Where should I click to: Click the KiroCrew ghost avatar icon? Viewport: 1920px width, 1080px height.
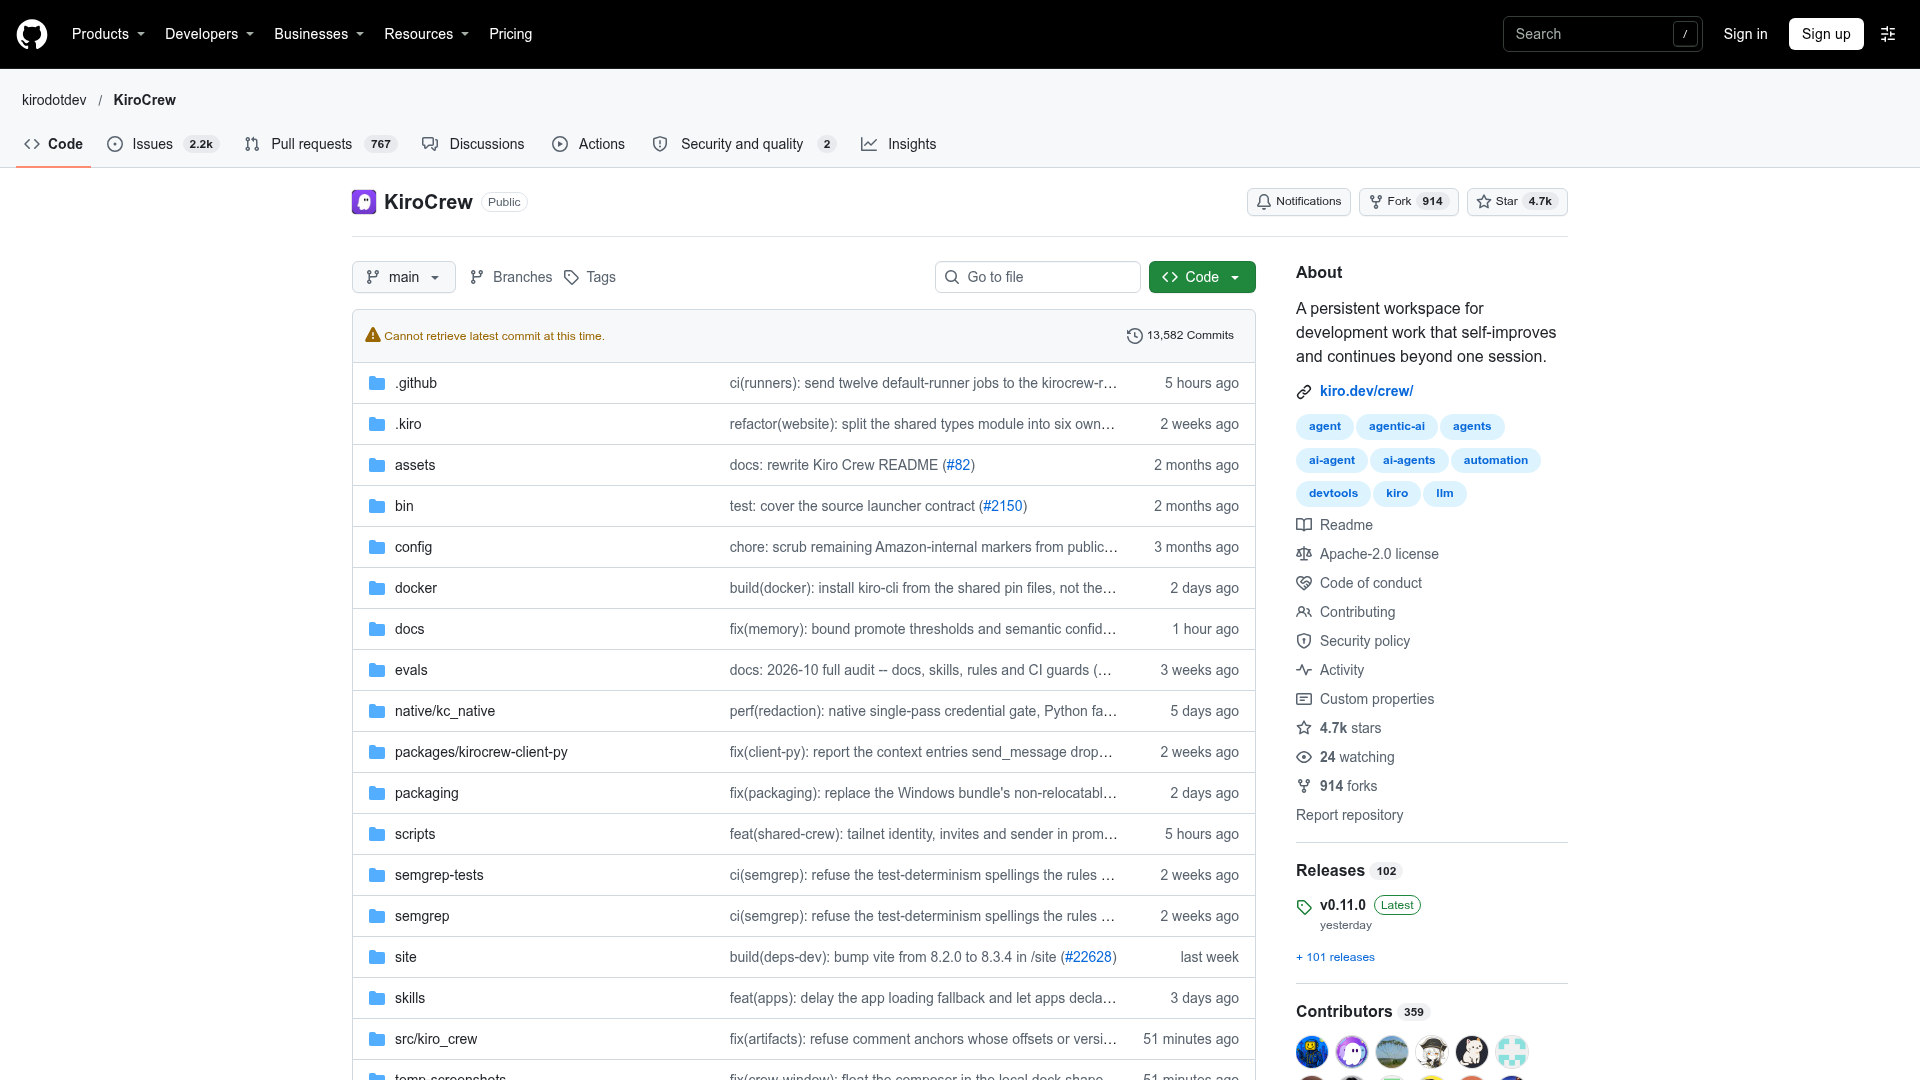click(x=364, y=202)
